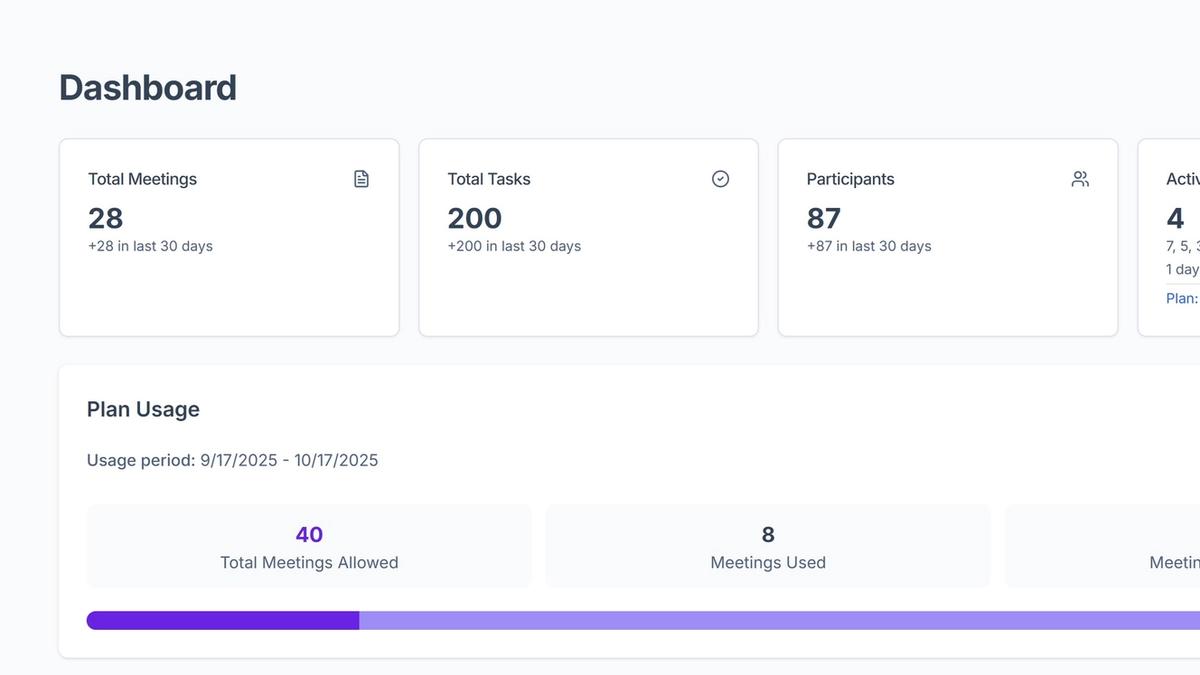
Task: Click the checkmark circle icon on Total Tasks
Action: (720, 179)
